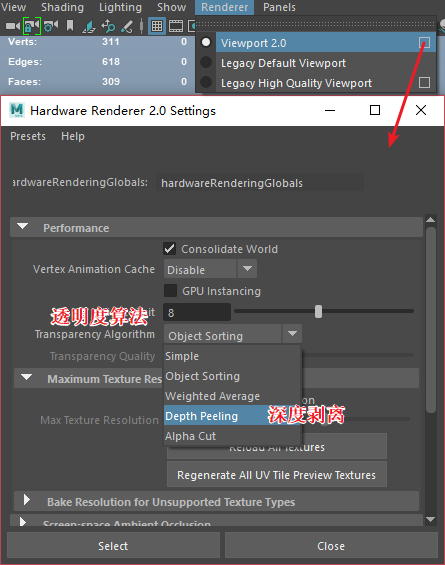The height and width of the screenshot is (565, 445).
Task: Open Camera Attributes via gear camera icon
Action: [x=51, y=26]
